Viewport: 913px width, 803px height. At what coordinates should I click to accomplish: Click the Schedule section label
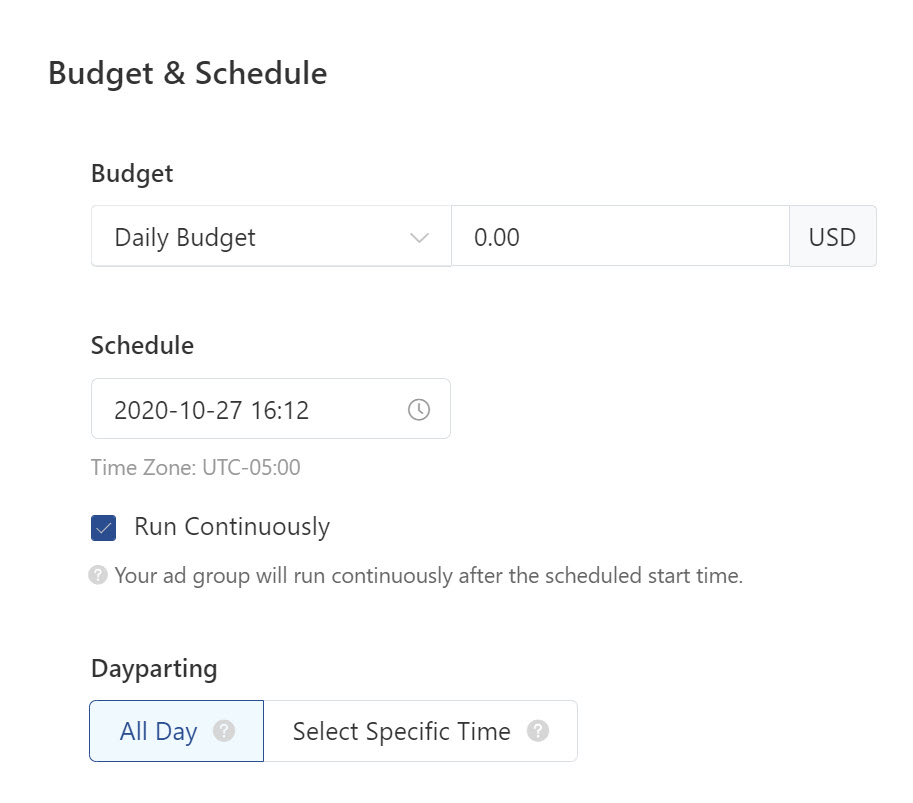(x=142, y=345)
